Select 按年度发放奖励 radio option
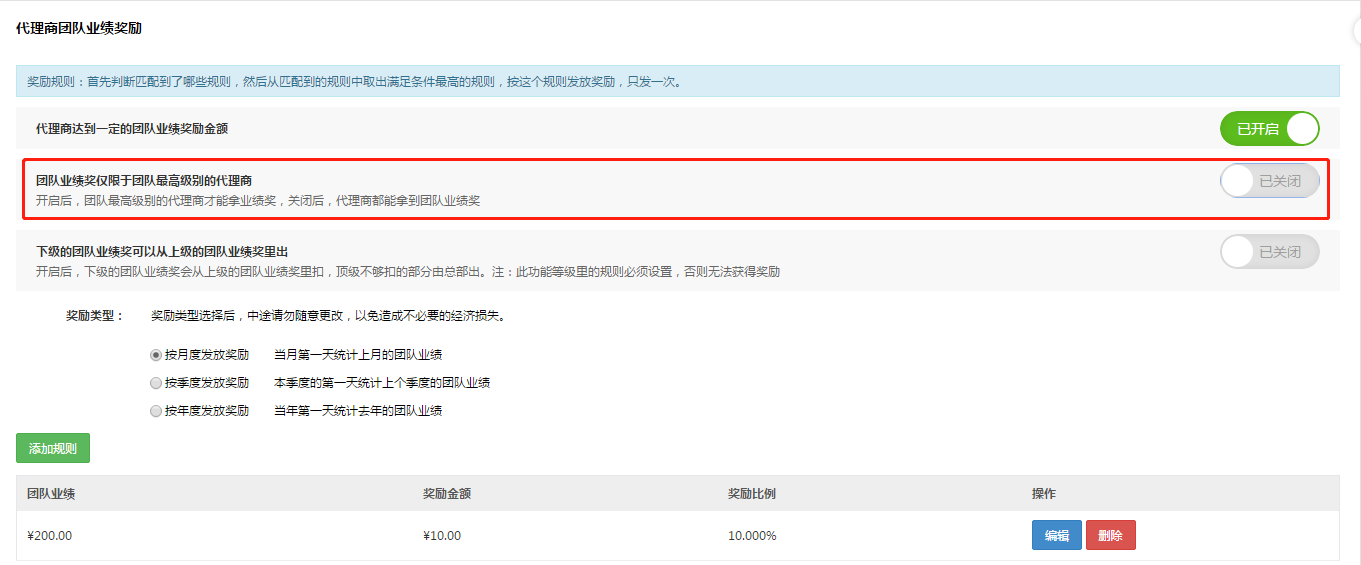 point(156,411)
